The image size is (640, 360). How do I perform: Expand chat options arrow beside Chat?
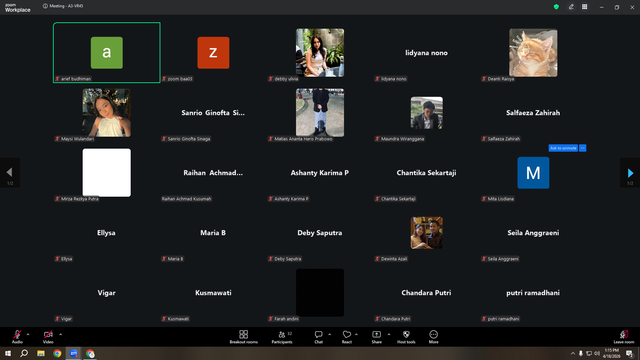pyautogui.click(x=329, y=334)
